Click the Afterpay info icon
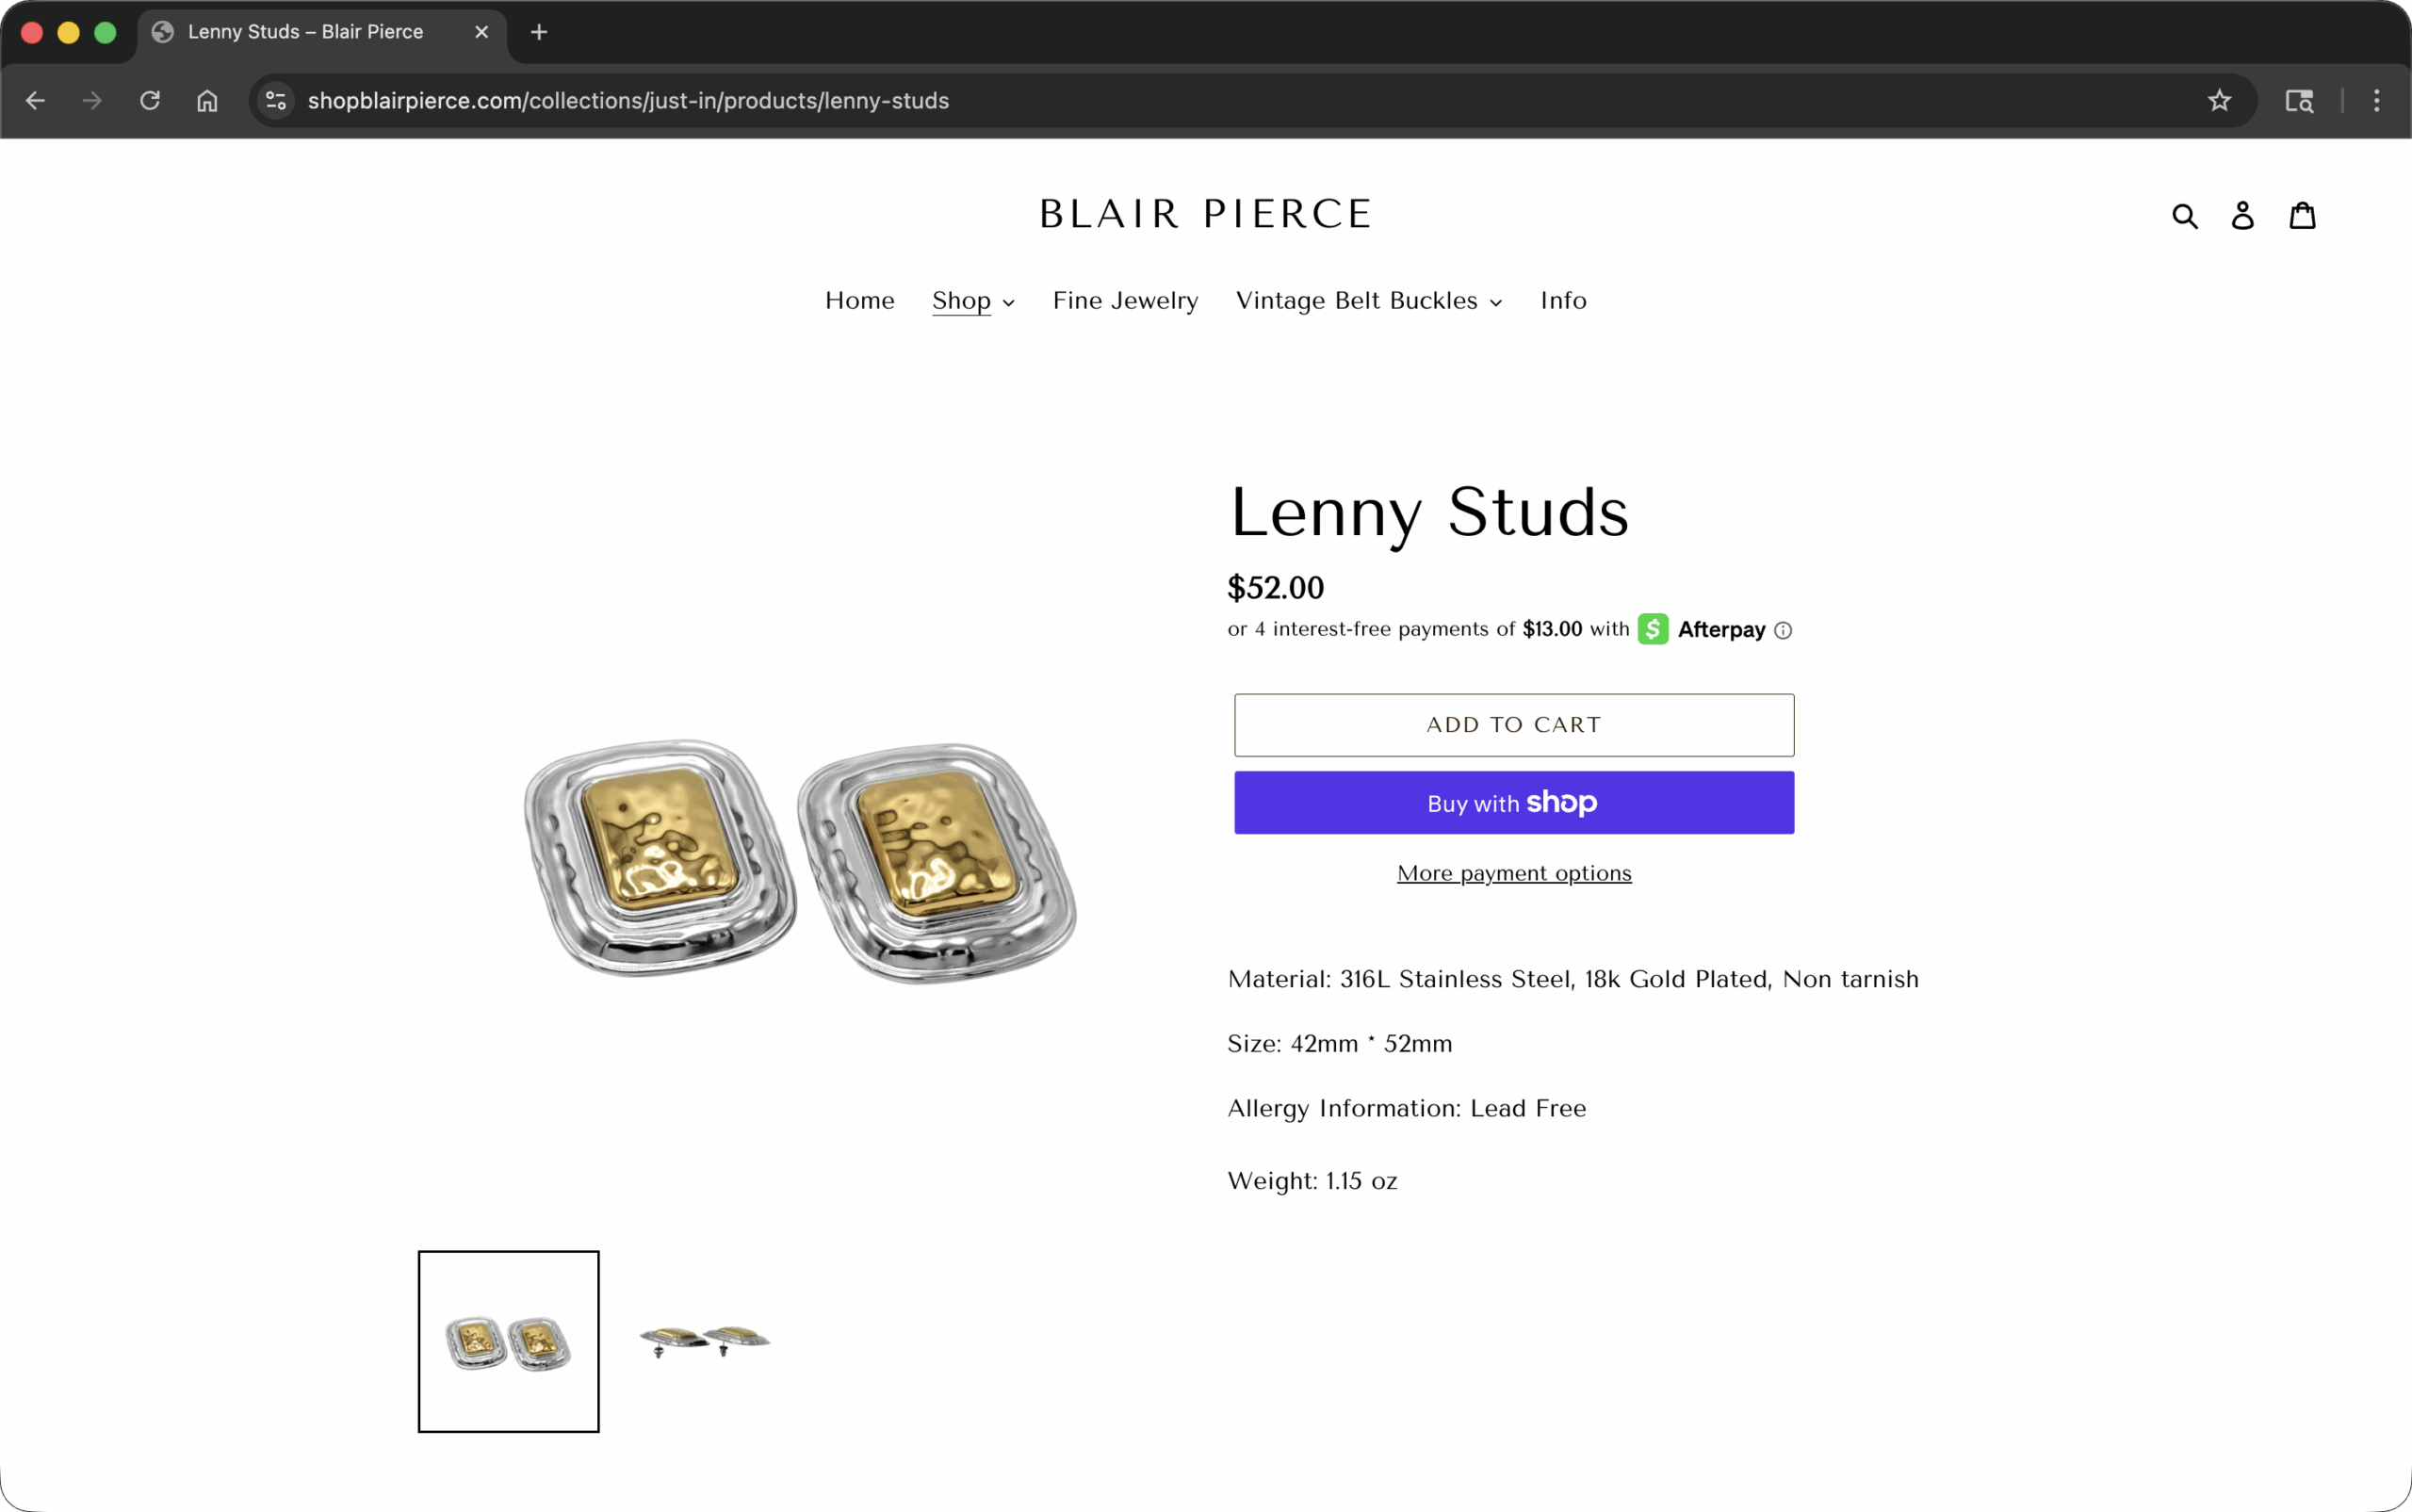Image resolution: width=2412 pixels, height=1512 pixels. tap(1784, 630)
